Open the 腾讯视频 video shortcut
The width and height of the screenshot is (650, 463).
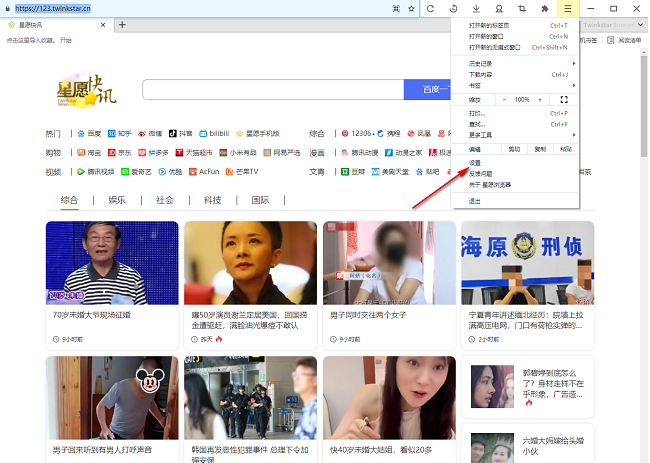tap(96, 172)
